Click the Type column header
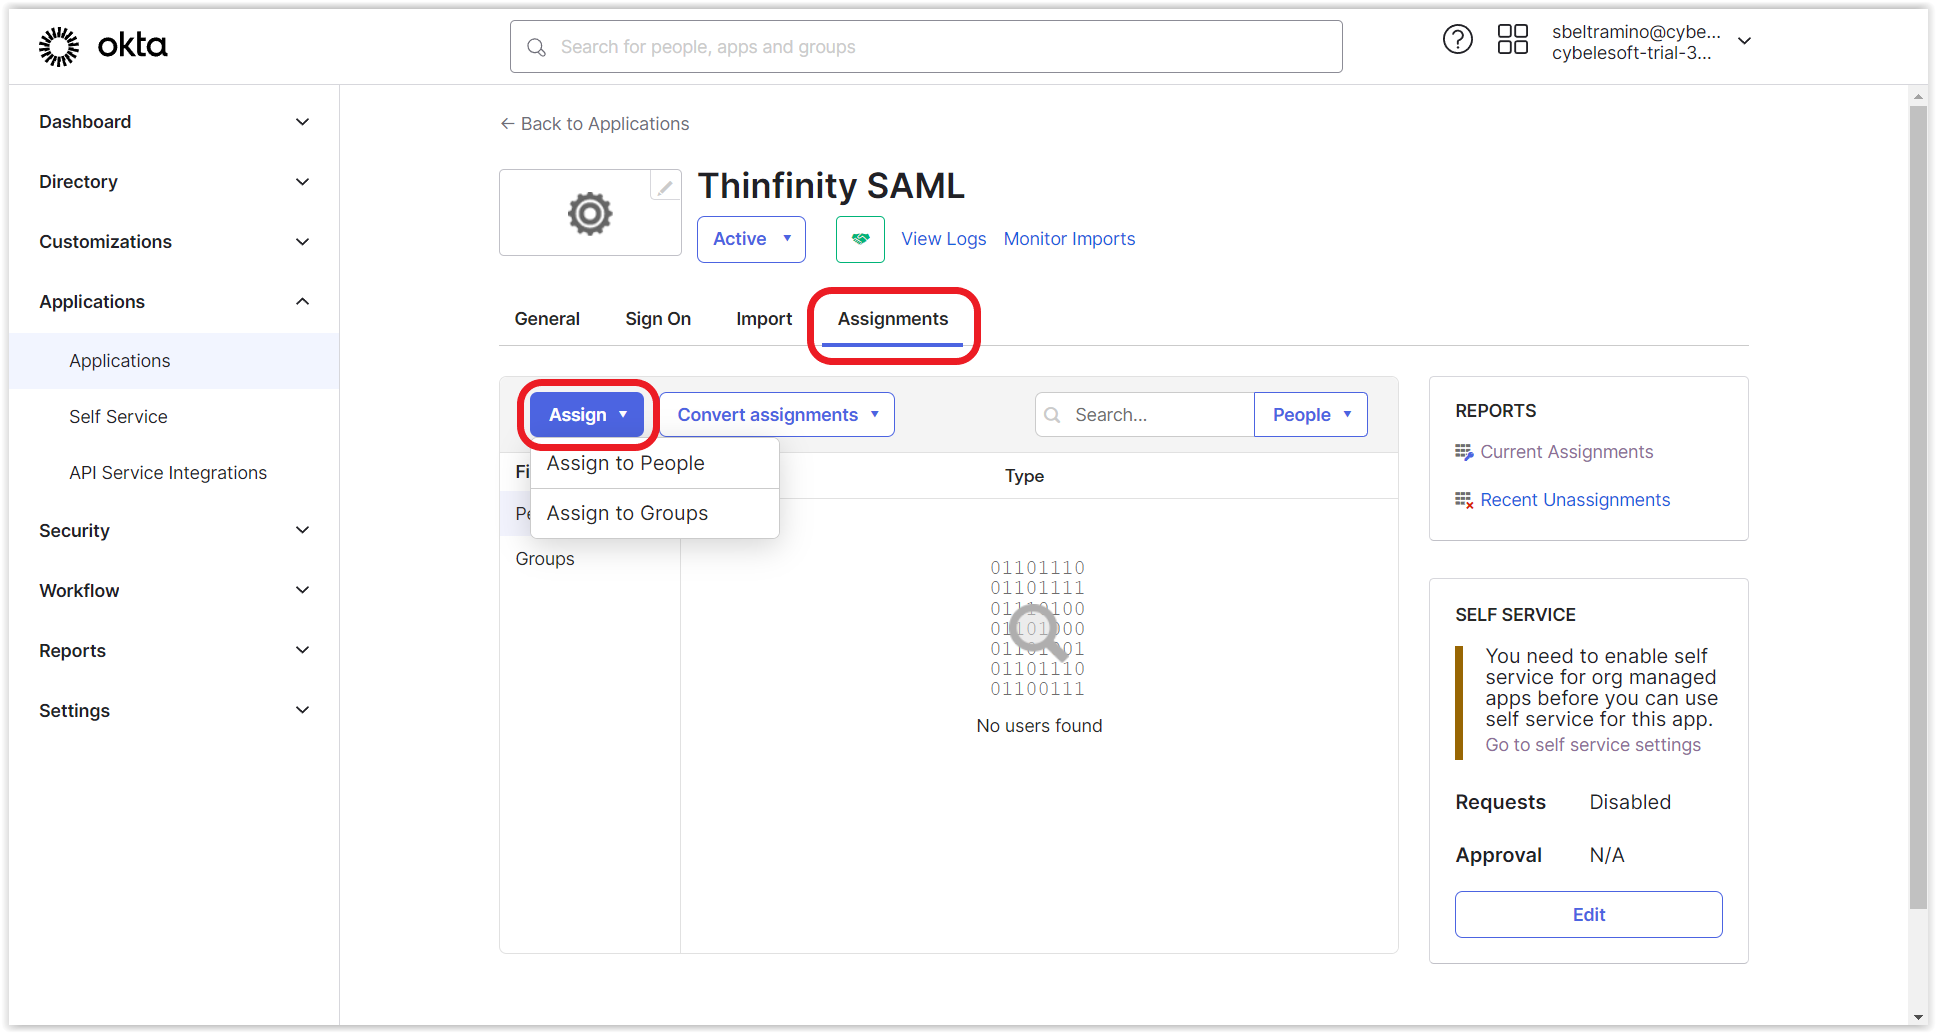This screenshot has width=1936, height=1033. pos(1024,476)
